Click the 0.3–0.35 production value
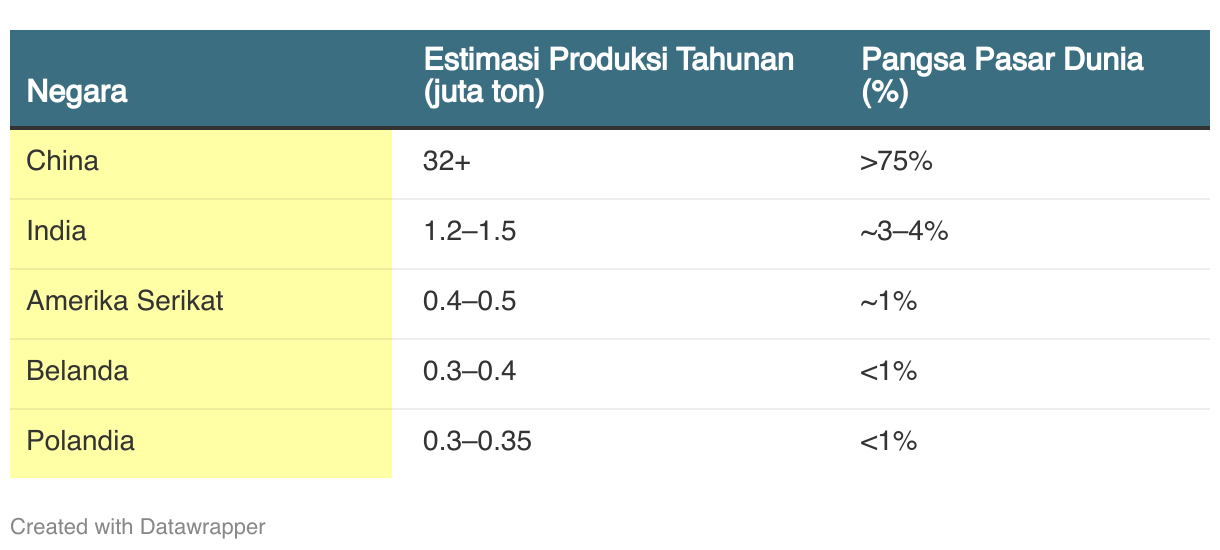Screen dimensions: 1220x550 click(x=477, y=441)
